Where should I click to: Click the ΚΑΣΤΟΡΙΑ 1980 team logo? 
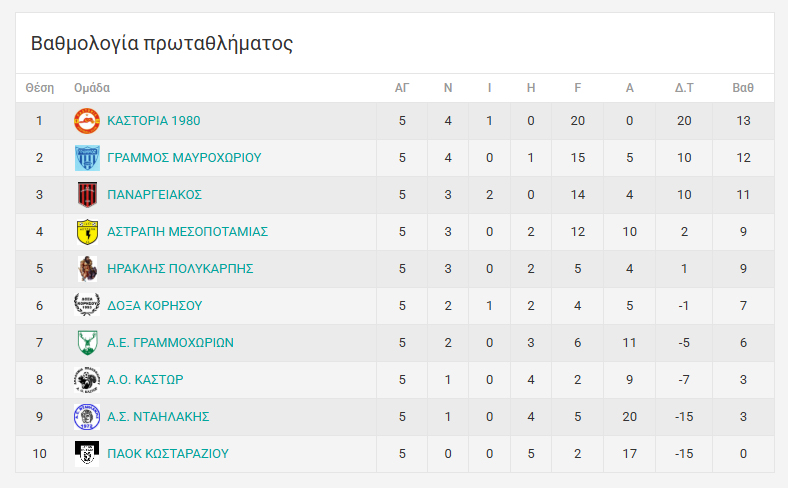click(x=87, y=121)
